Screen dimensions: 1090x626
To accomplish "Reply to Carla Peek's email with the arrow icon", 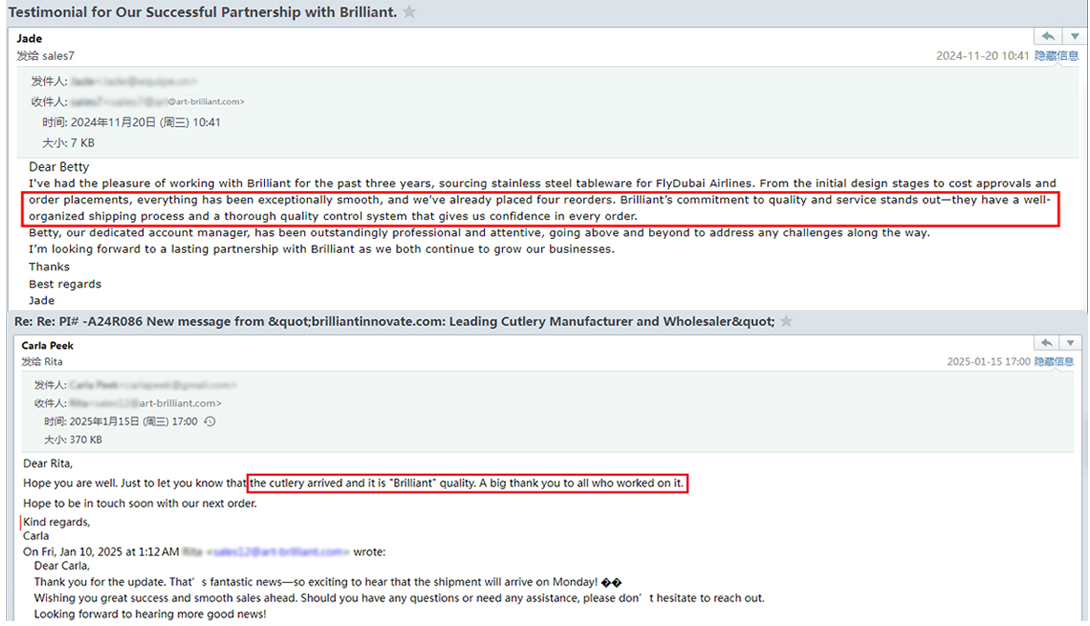I will (1048, 343).
